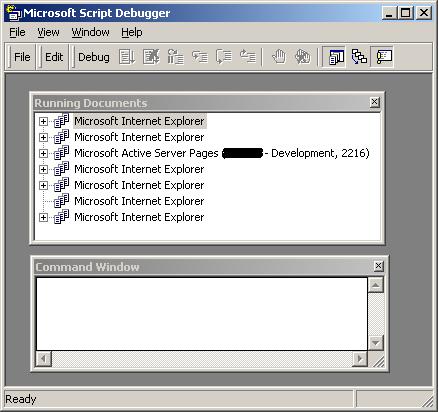Click the Clear All Breakpoints icon

(x=302, y=57)
